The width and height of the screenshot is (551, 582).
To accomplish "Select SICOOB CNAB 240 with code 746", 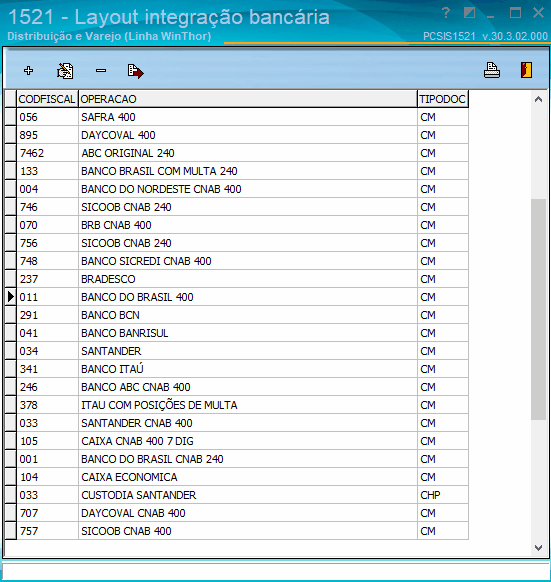I will tap(237, 207).
